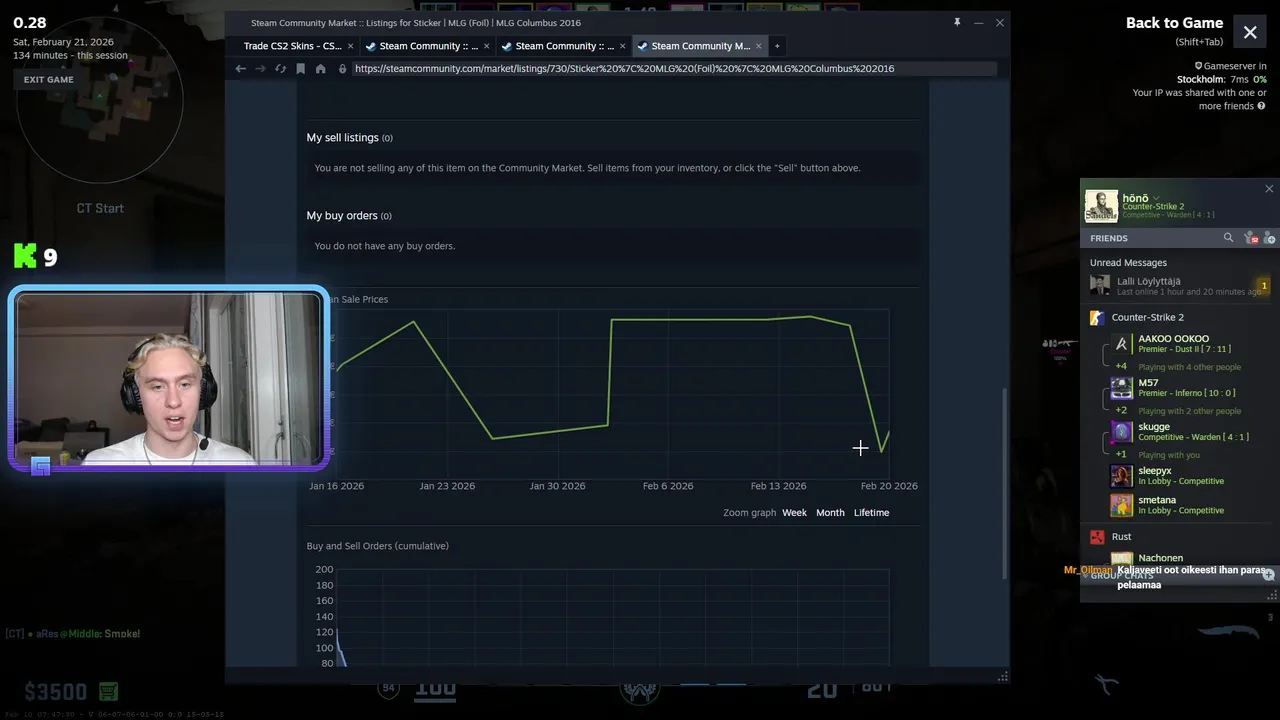1280x720 pixels.
Task: Switch to the third Steam Community tab
Action: coord(563,46)
